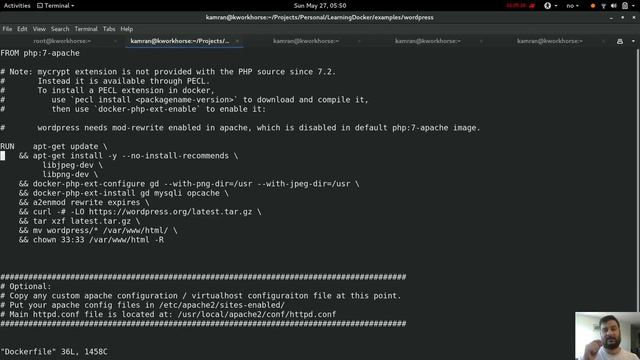Click the 'libjpeg-dev \' line
The height and width of the screenshot is (360, 640).
72,165
